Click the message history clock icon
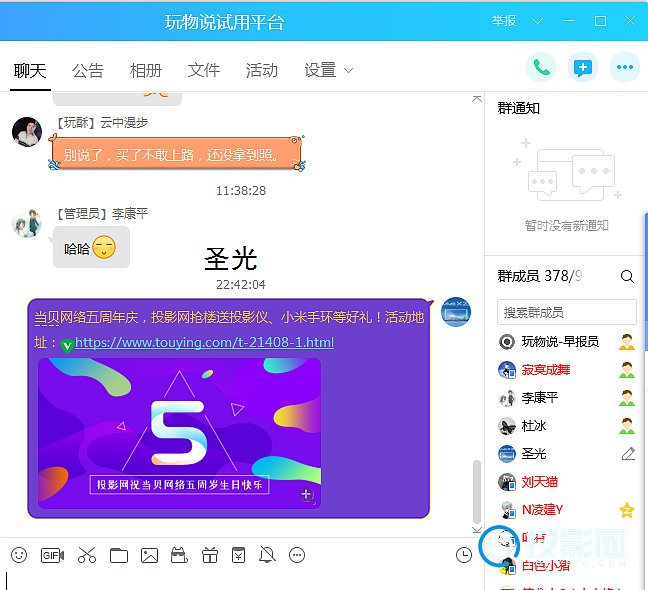 point(463,555)
